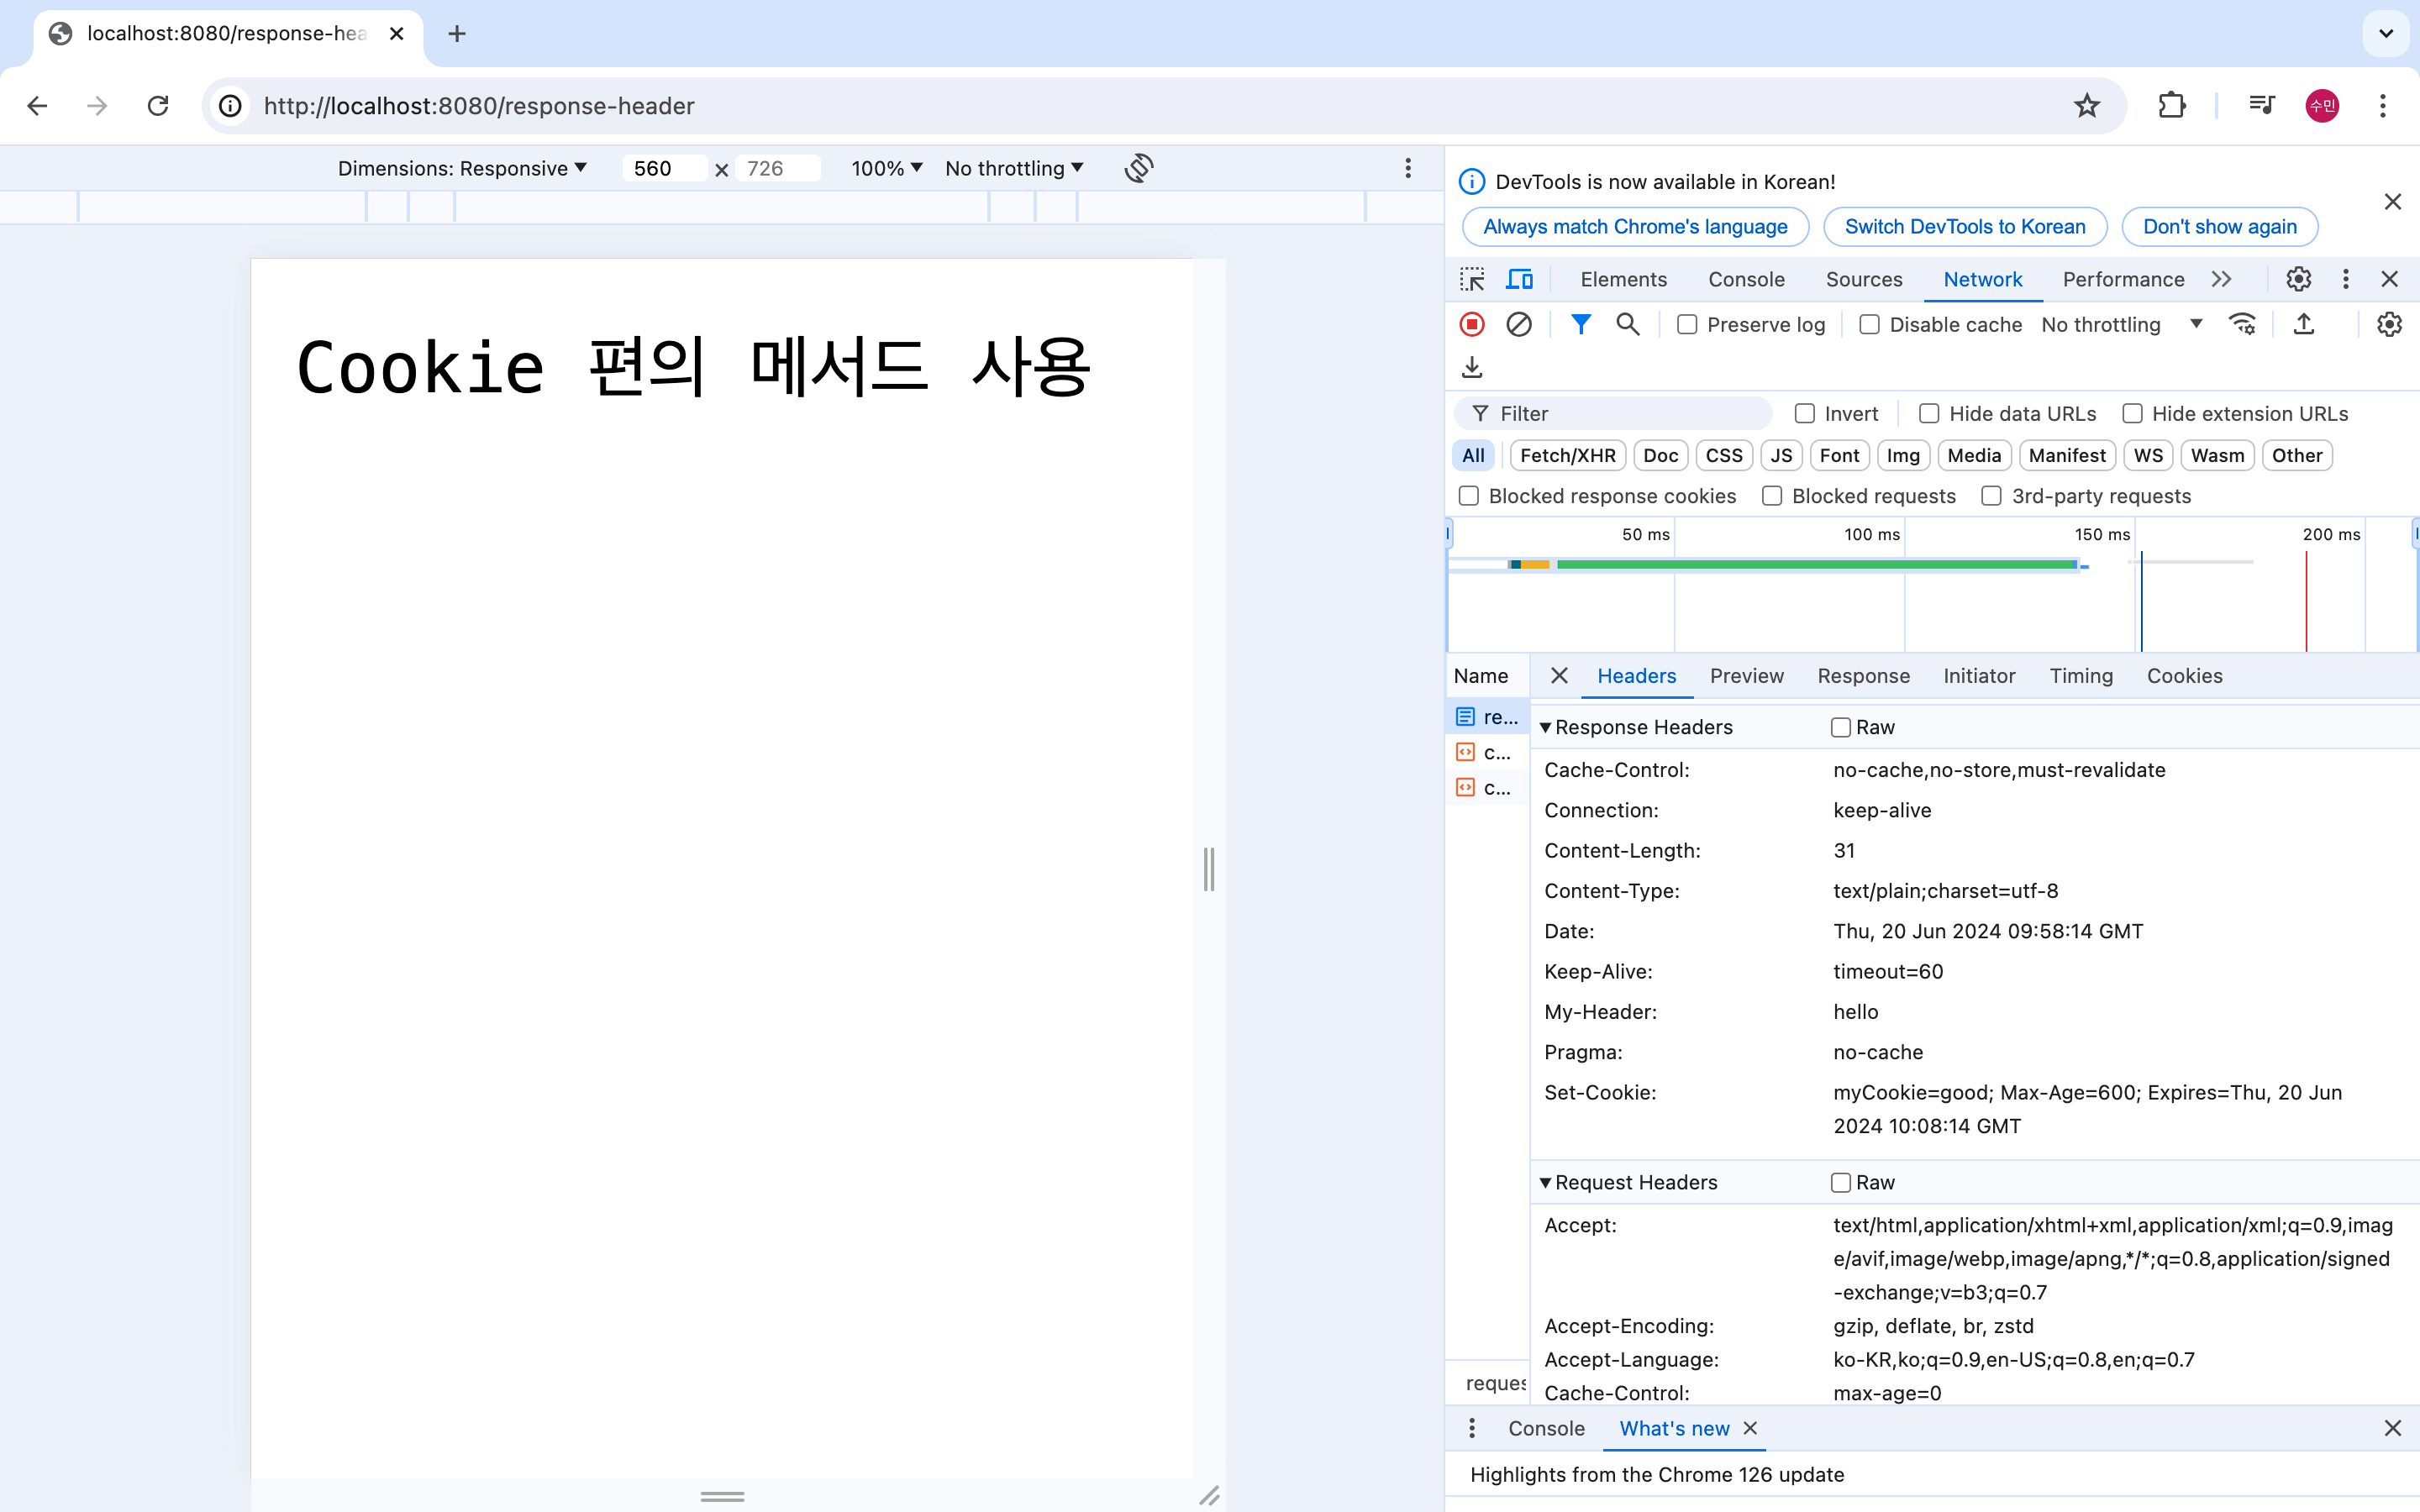The height and width of the screenshot is (1512, 2420).
Task: Open the network No throttling dropdown
Action: [2120, 324]
